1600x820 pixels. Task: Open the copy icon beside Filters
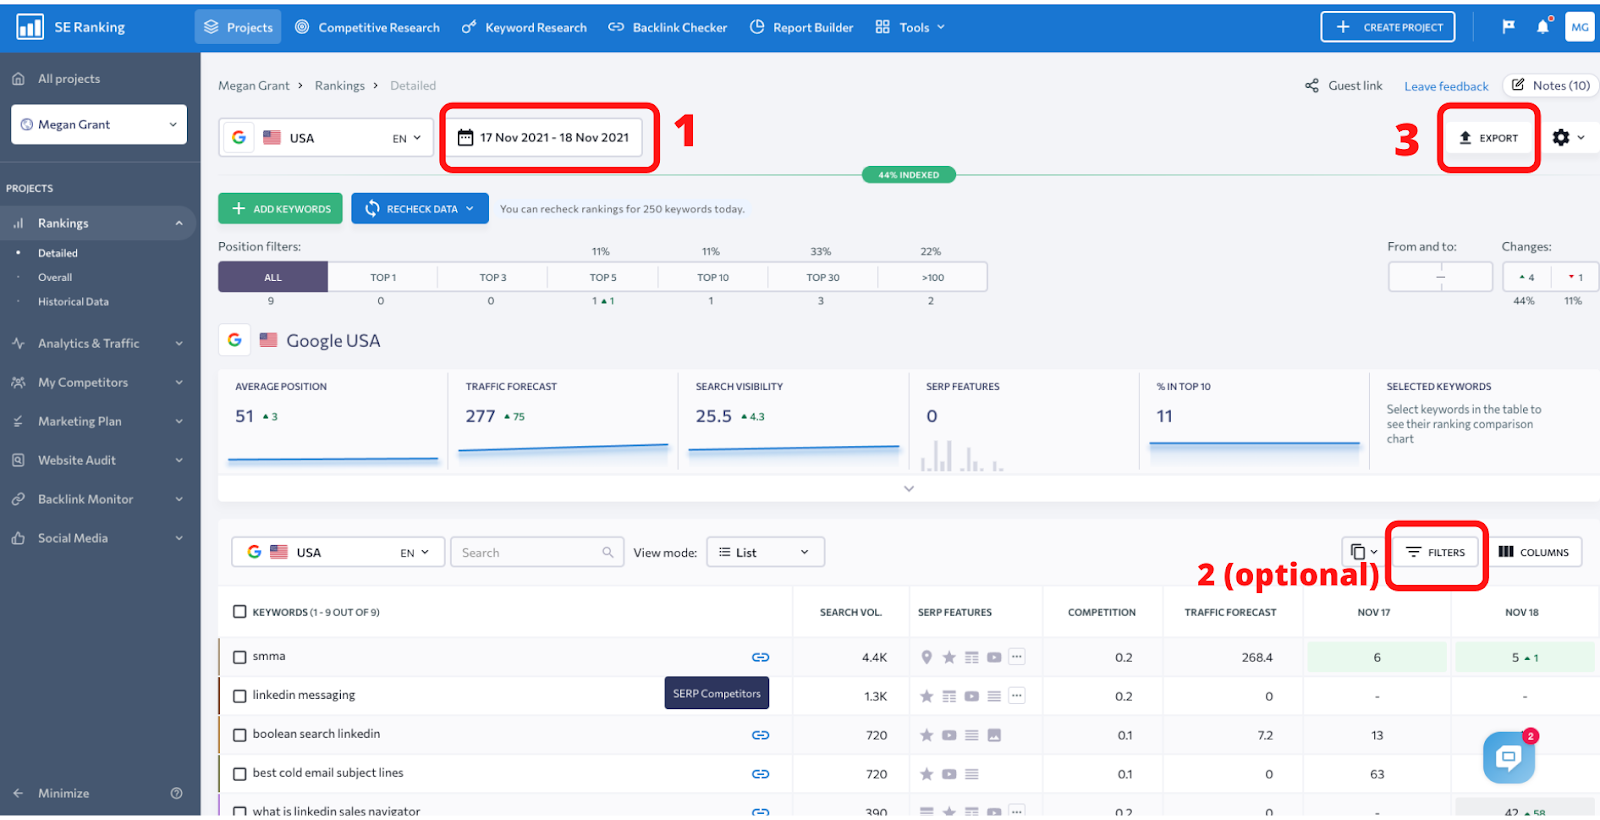[x=1358, y=552]
